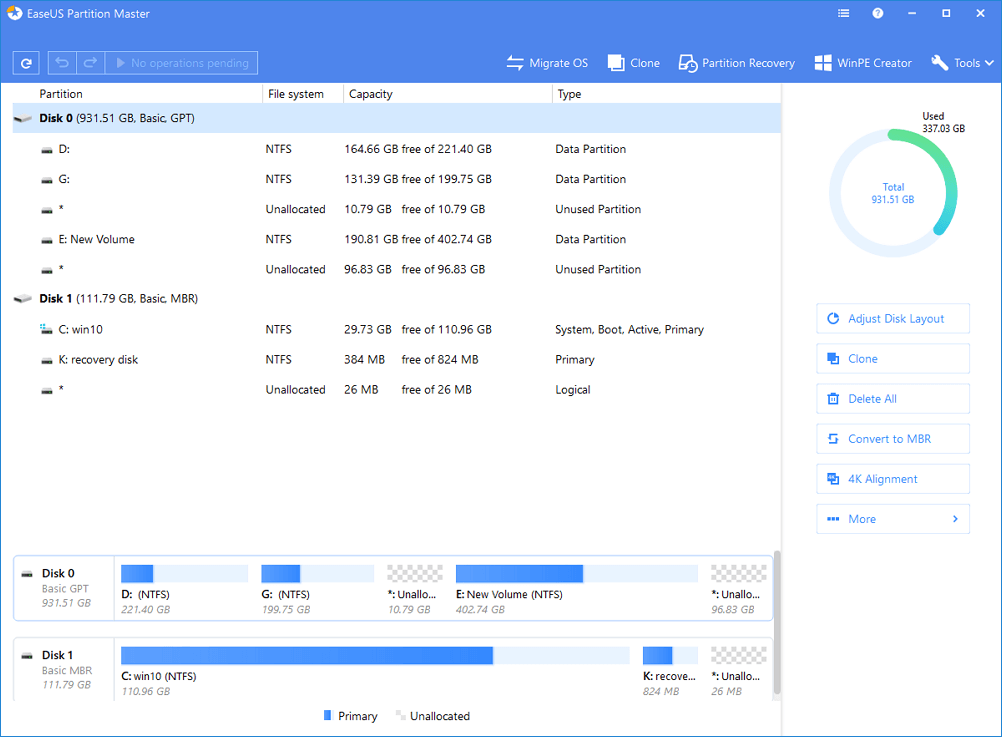Select the 96.83 GB unallocated row
This screenshot has width=1002, height=737.
(396, 269)
